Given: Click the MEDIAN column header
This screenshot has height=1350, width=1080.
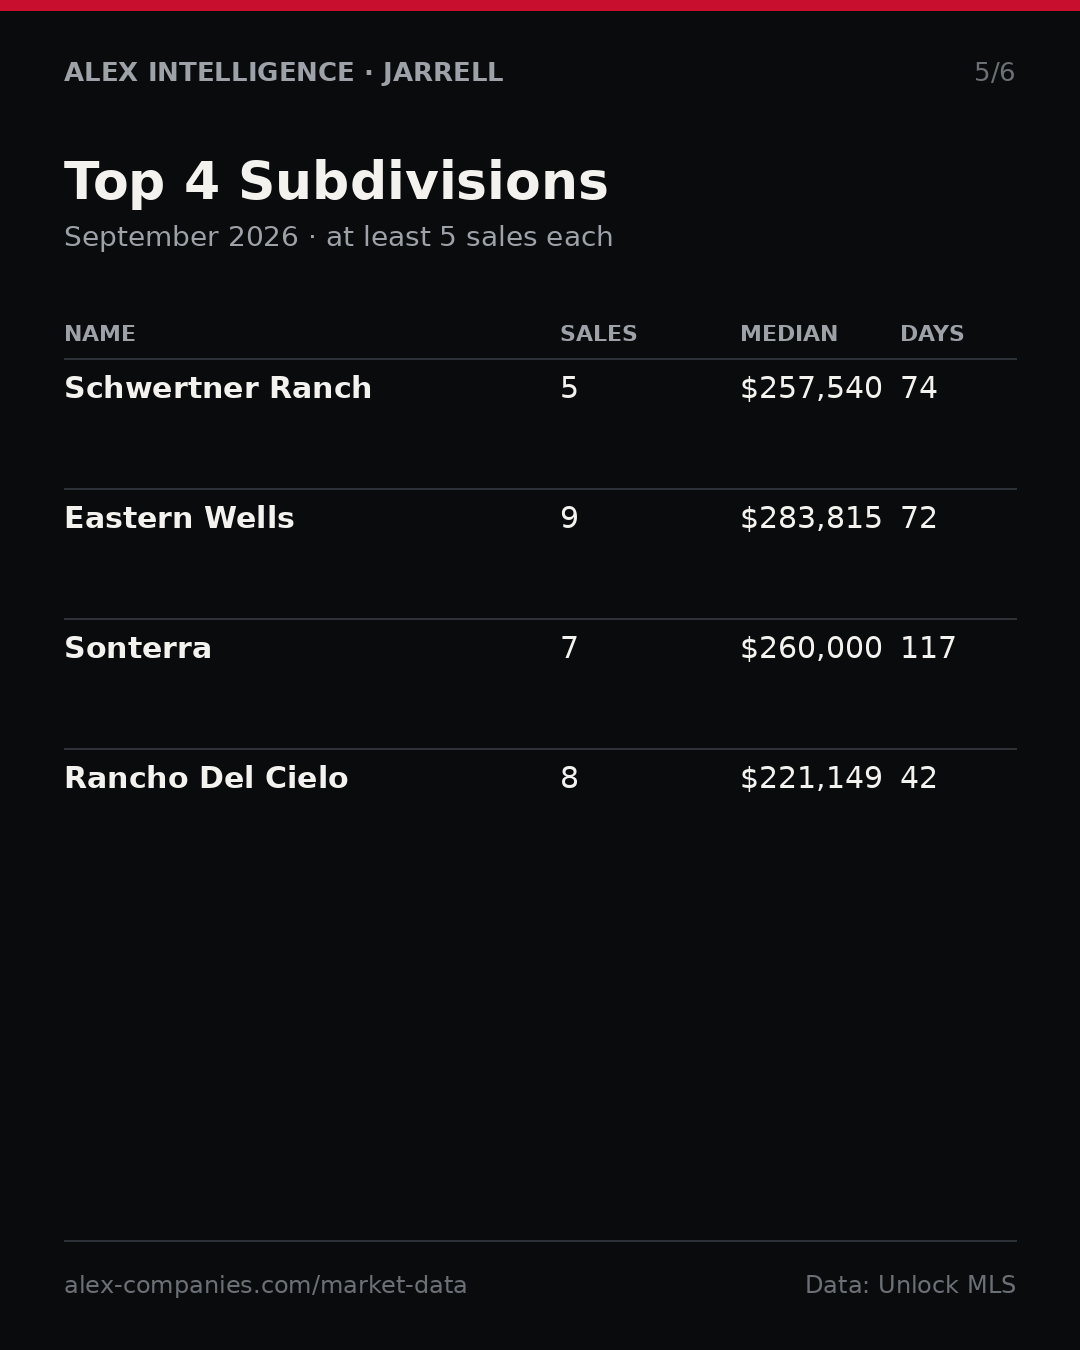Looking at the screenshot, I should 789,335.
